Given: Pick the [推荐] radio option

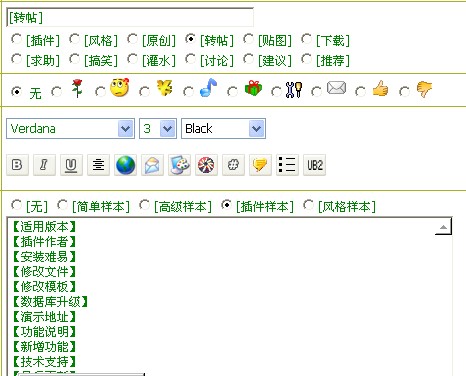Looking at the screenshot, I should pos(306,59).
